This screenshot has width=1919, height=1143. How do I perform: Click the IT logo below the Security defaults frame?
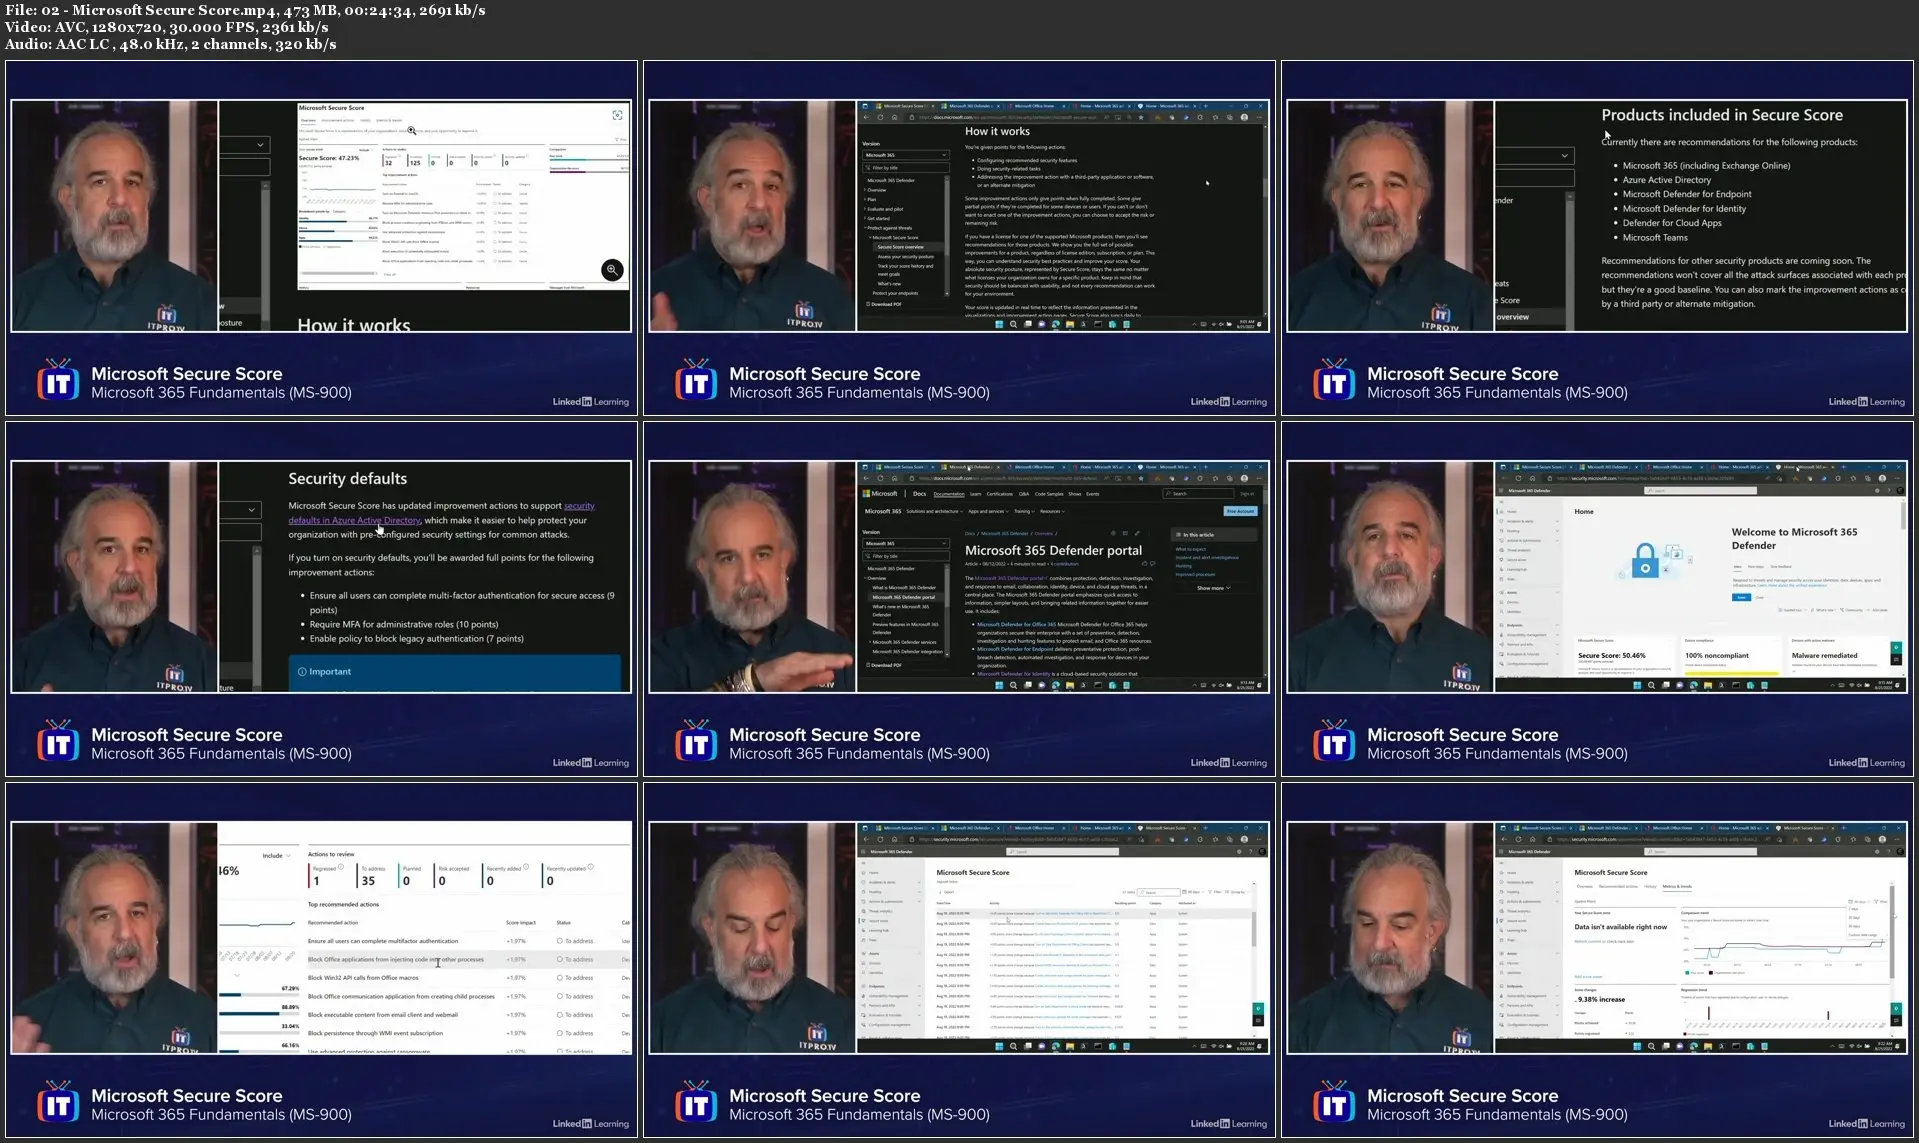pyautogui.click(x=58, y=741)
